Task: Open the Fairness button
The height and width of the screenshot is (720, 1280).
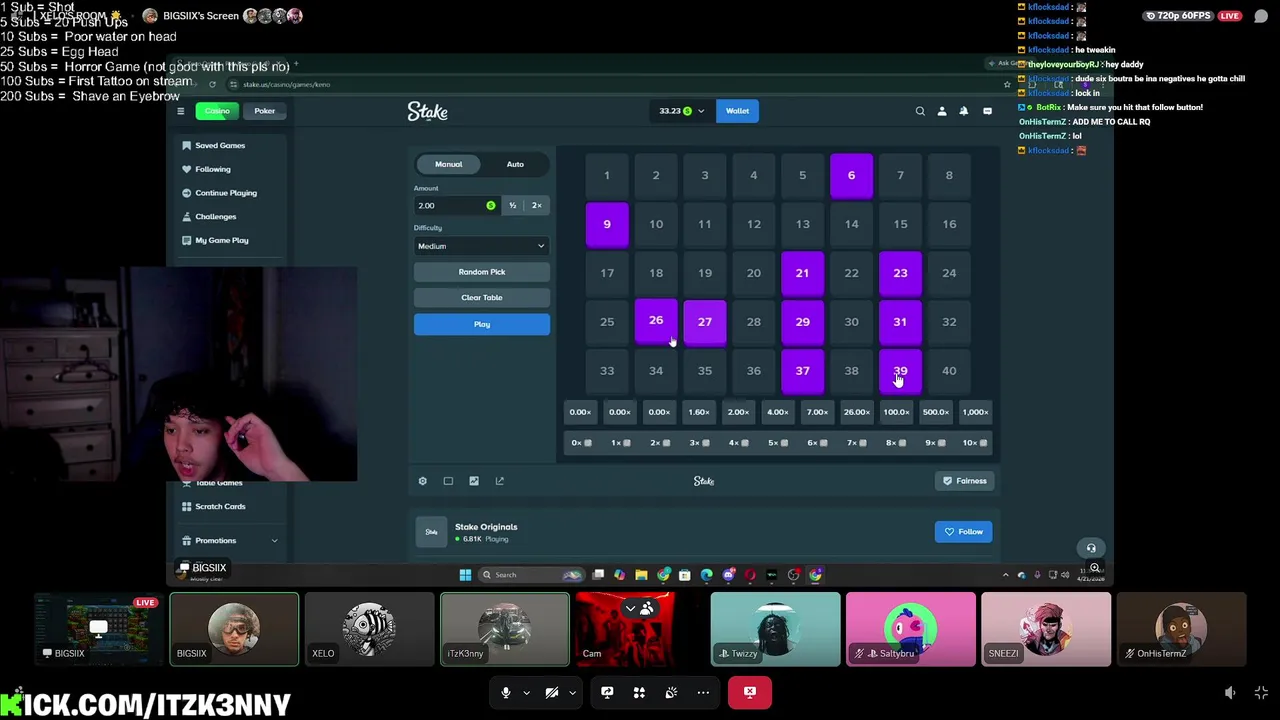Action: pos(964,481)
